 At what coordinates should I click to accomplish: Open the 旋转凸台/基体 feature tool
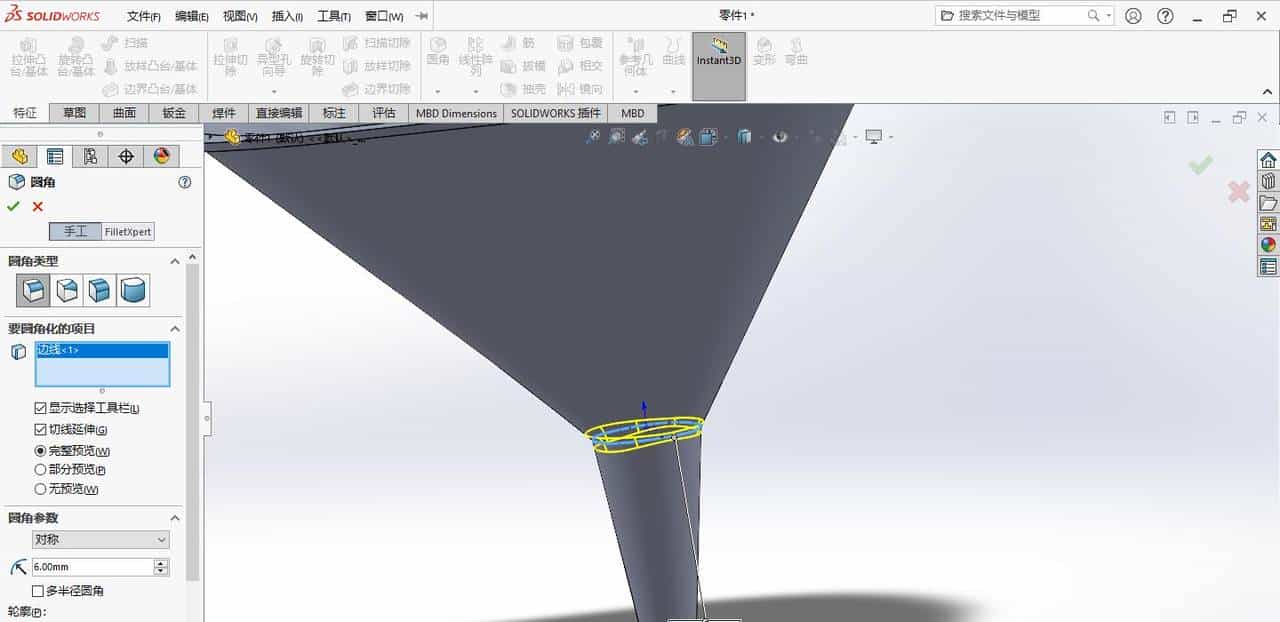[76, 63]
